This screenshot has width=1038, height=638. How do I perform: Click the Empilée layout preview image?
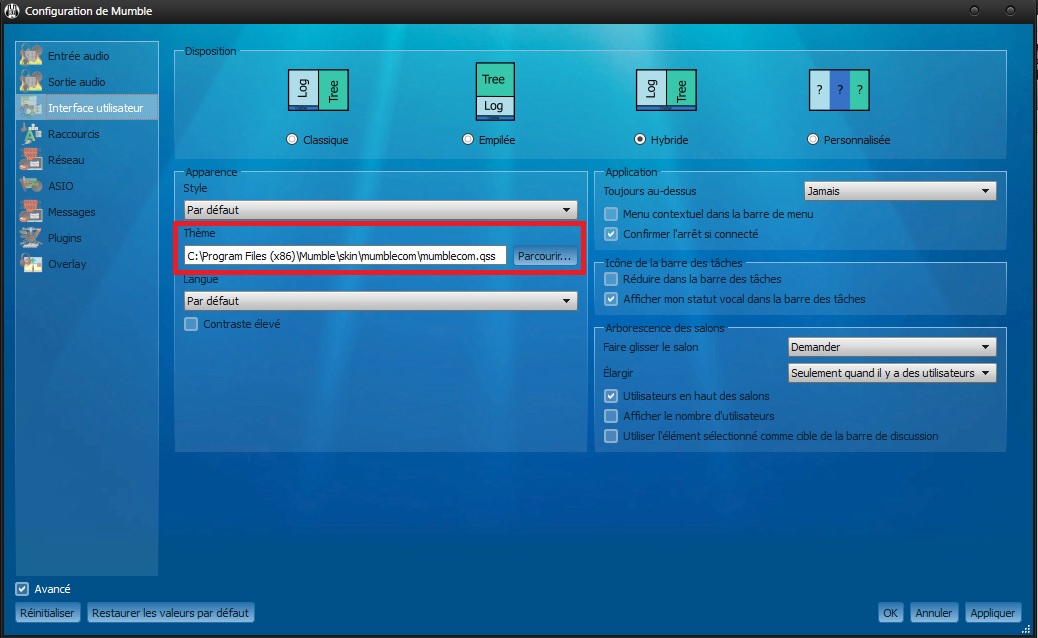coord(495,91)
